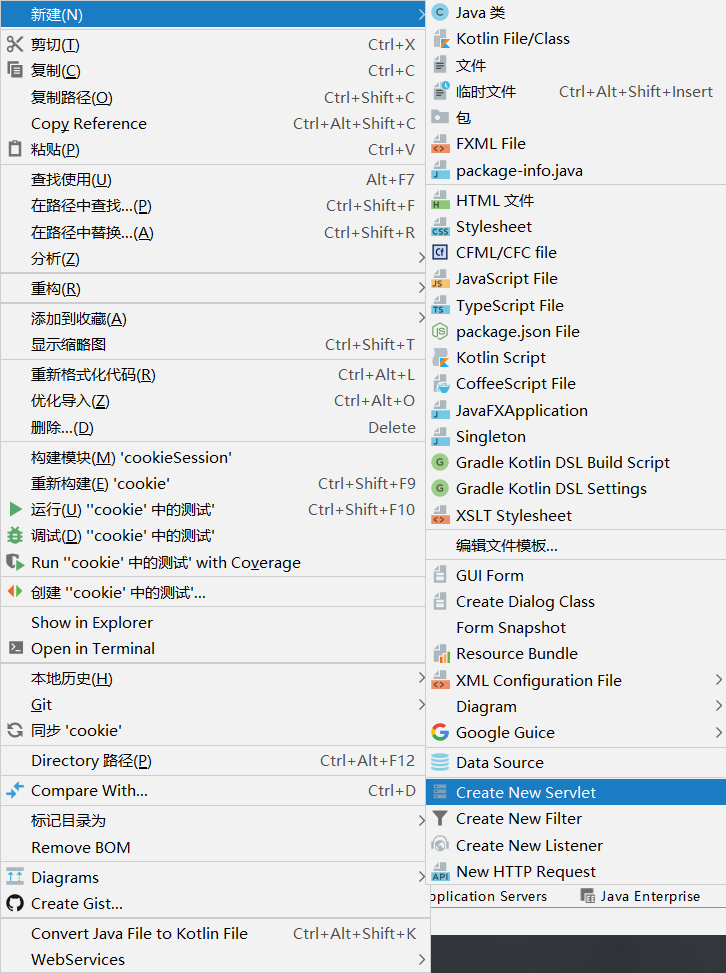Viewport: 726px width, 973px height.
Task: Select Singleton template entry
Action: 576,436
